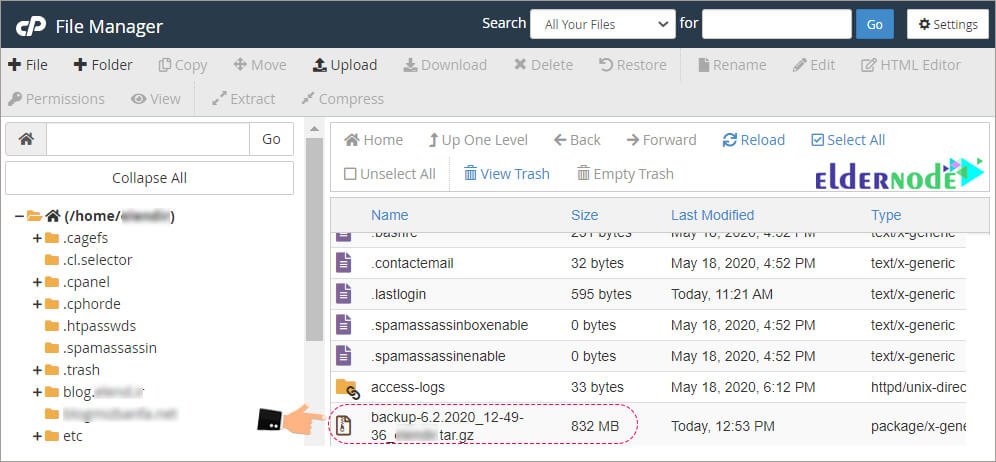The image size is (996, 462).
Task: Expand the .cagefs folder in the tree
Action: (37, 238)
